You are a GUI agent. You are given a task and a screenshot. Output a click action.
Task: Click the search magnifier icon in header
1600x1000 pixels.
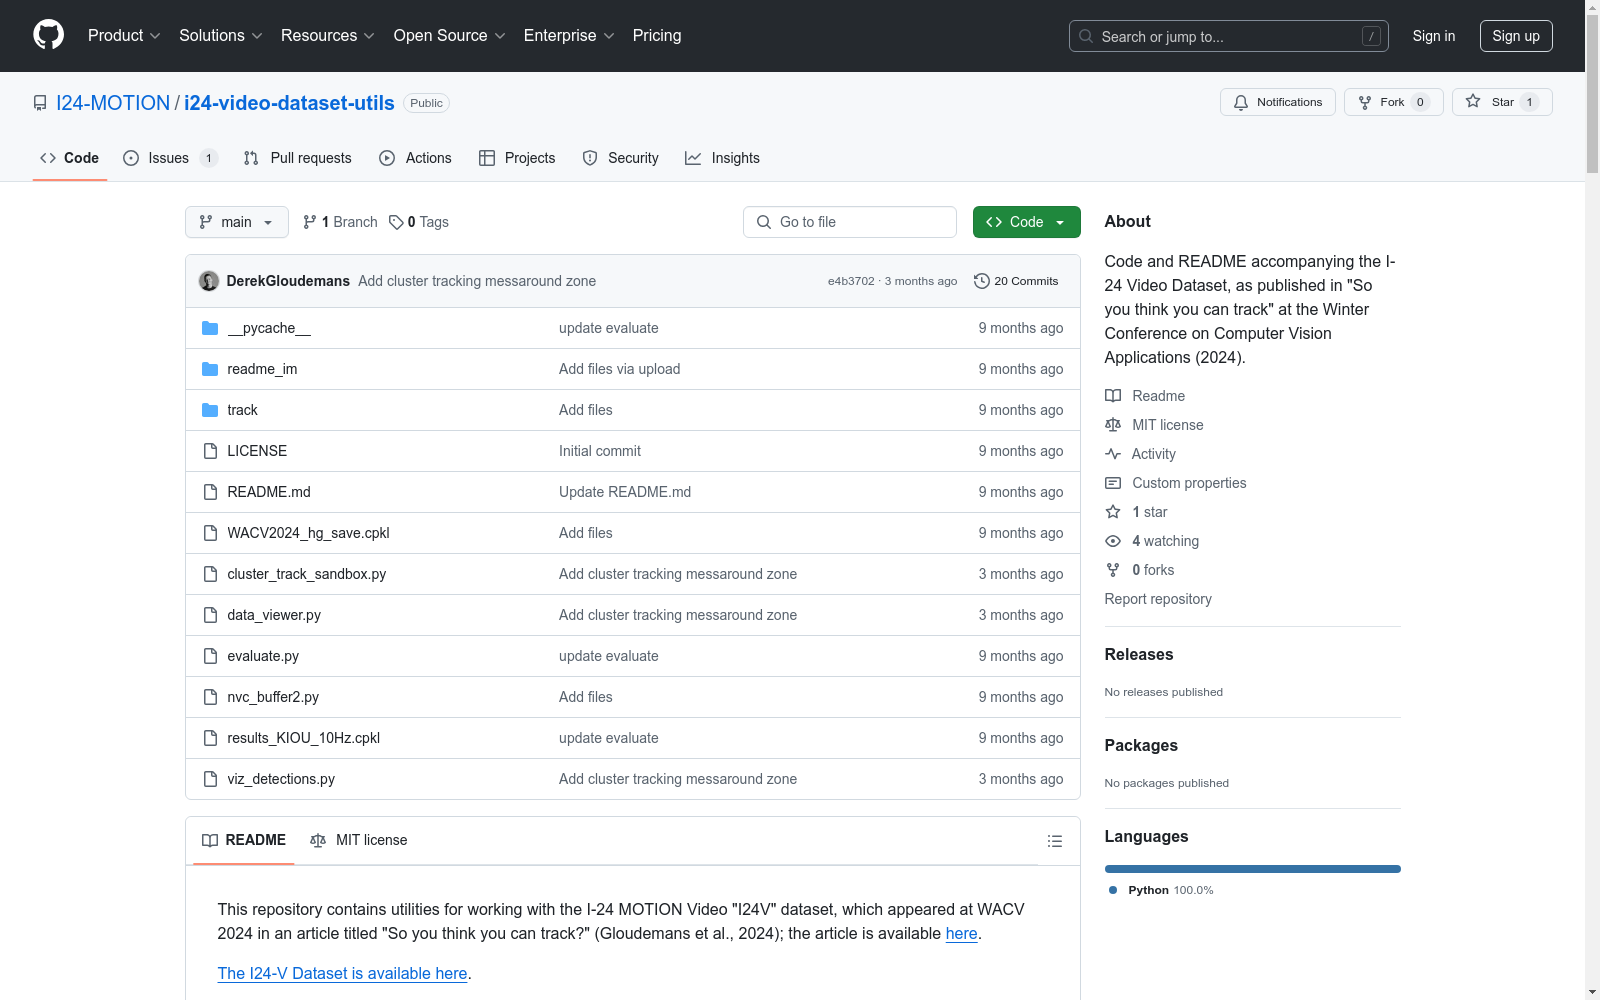(x=1086, y=36)
